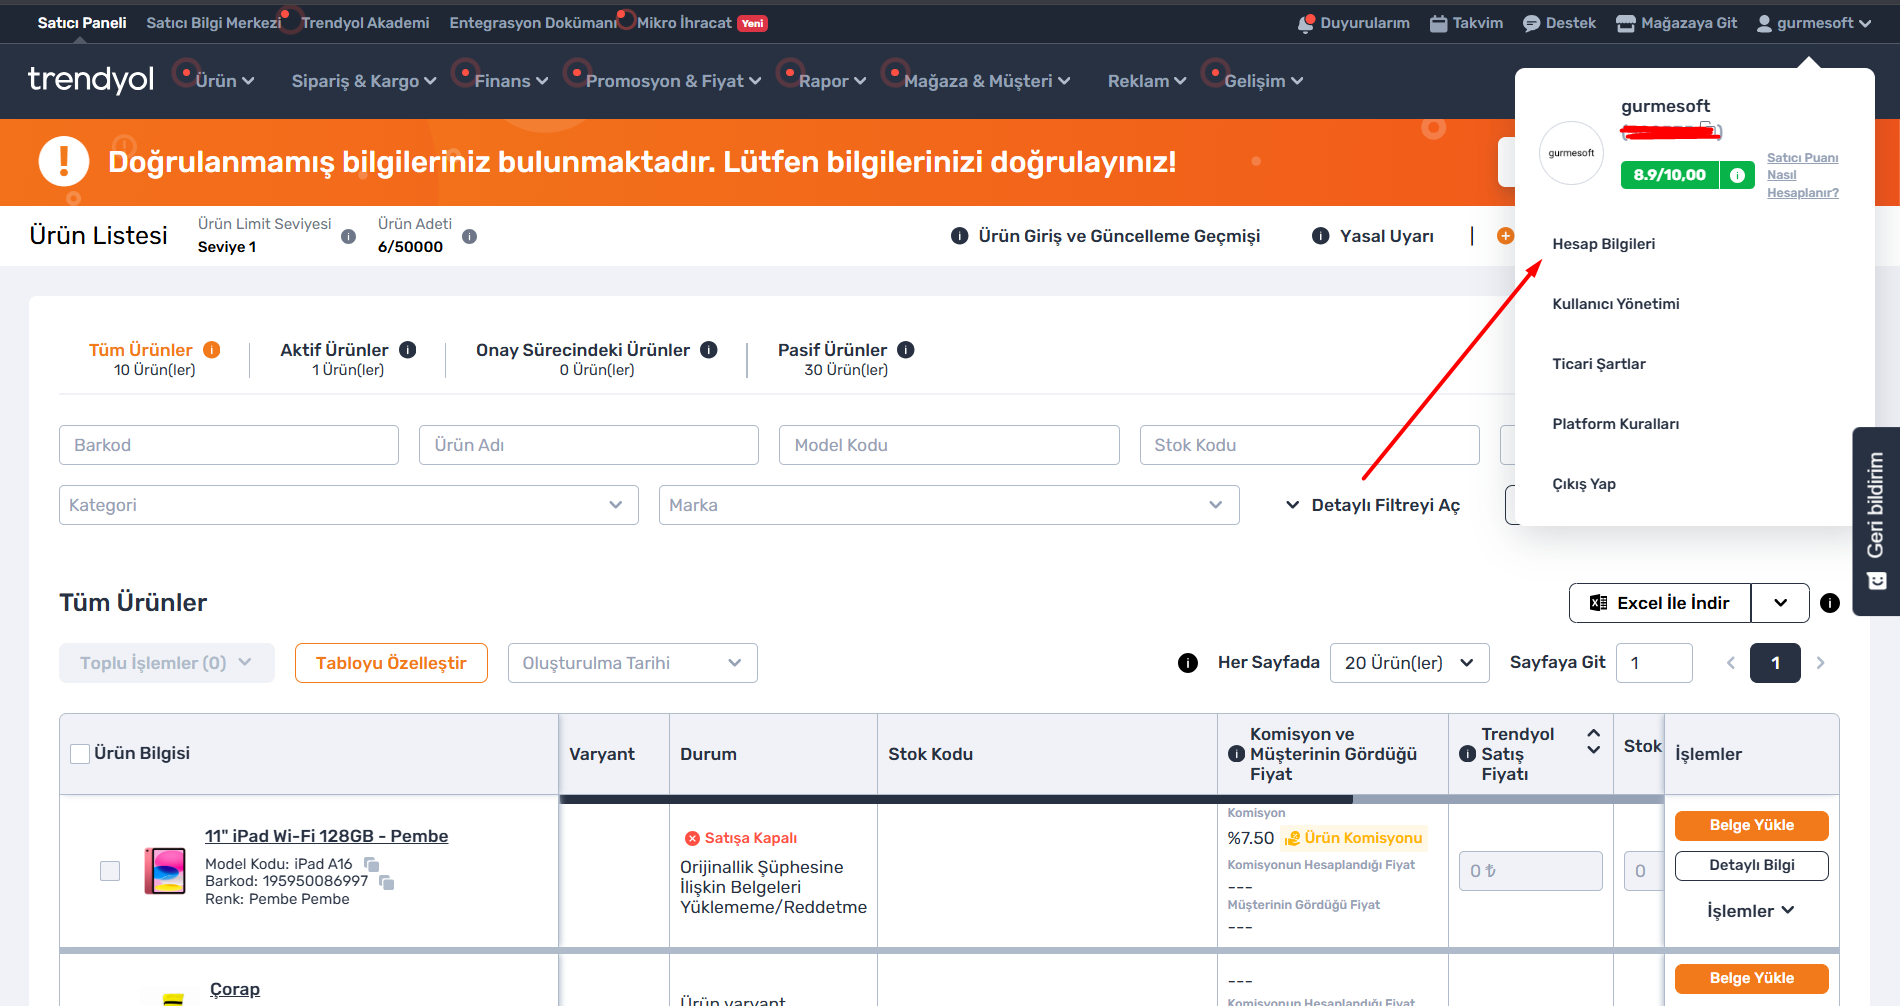Click the Yasal Uyarı info icon
This screenshot has width=1900, height=1006.
(x=1320, y=236)
